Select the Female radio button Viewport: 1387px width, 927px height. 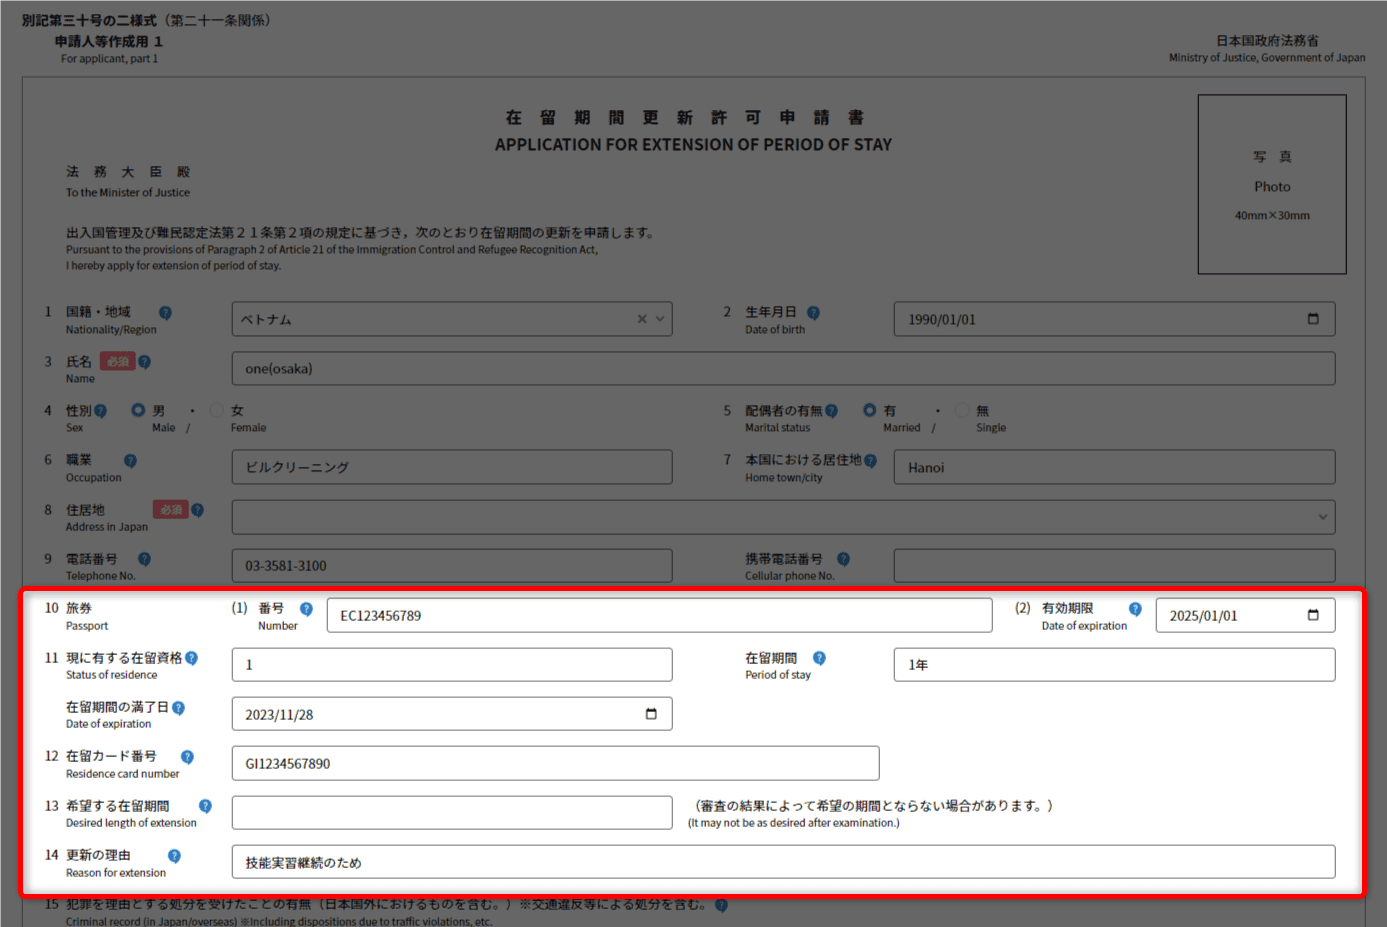(x=217, y=410)
